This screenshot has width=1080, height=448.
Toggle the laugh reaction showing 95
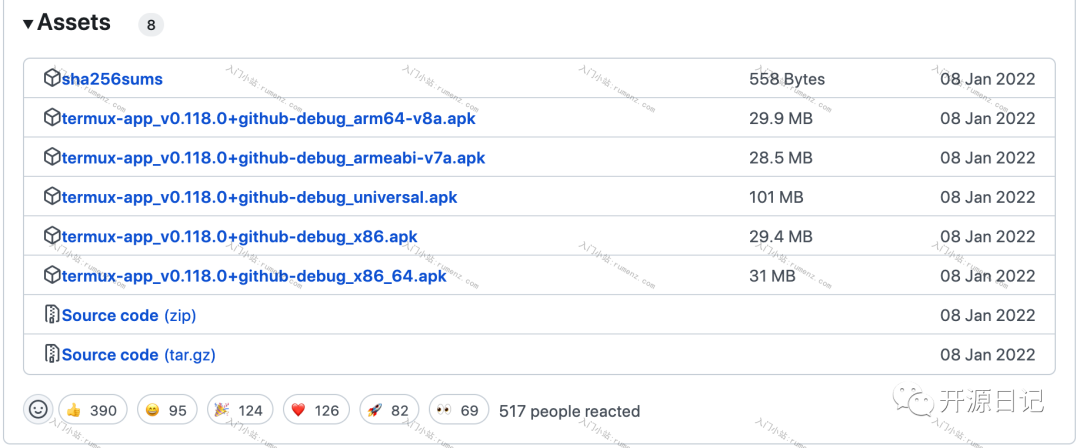167,410
